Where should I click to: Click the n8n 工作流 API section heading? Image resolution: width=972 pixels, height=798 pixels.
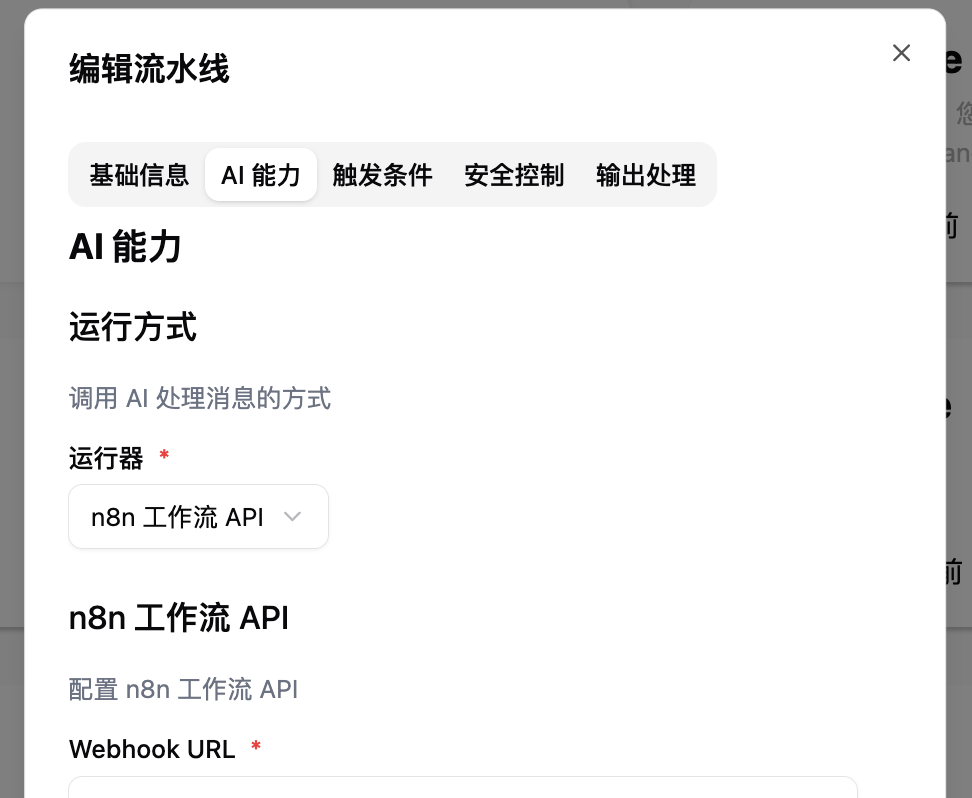click(x=178, y=617)
